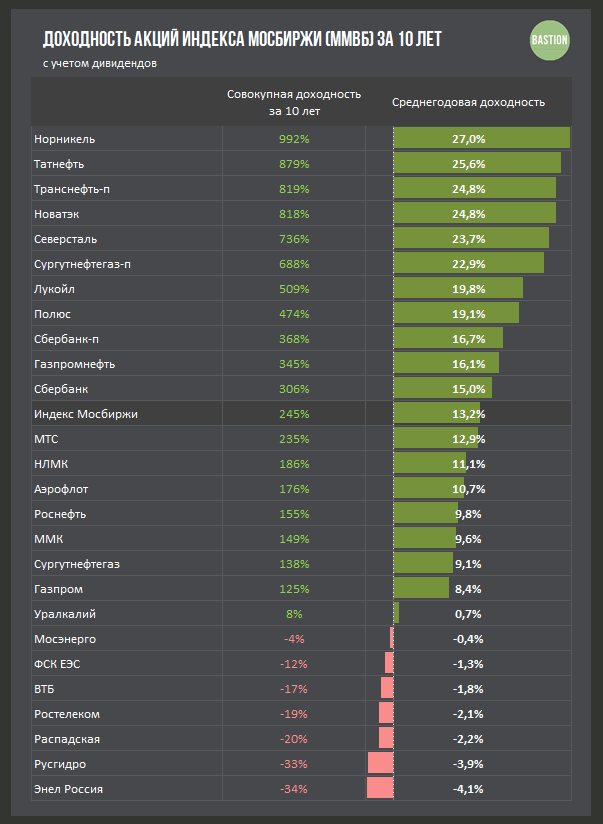
Task: Click the -2,1% label for Ростелеком
Action: coord(468,714)
